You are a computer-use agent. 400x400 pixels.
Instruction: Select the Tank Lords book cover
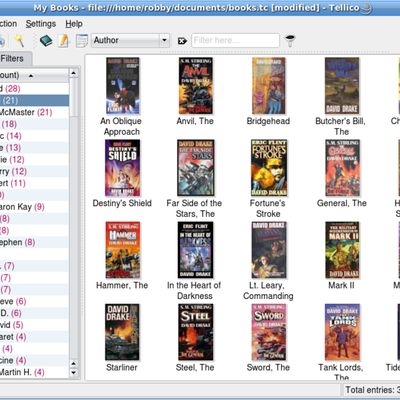click(x=342, y=332)
